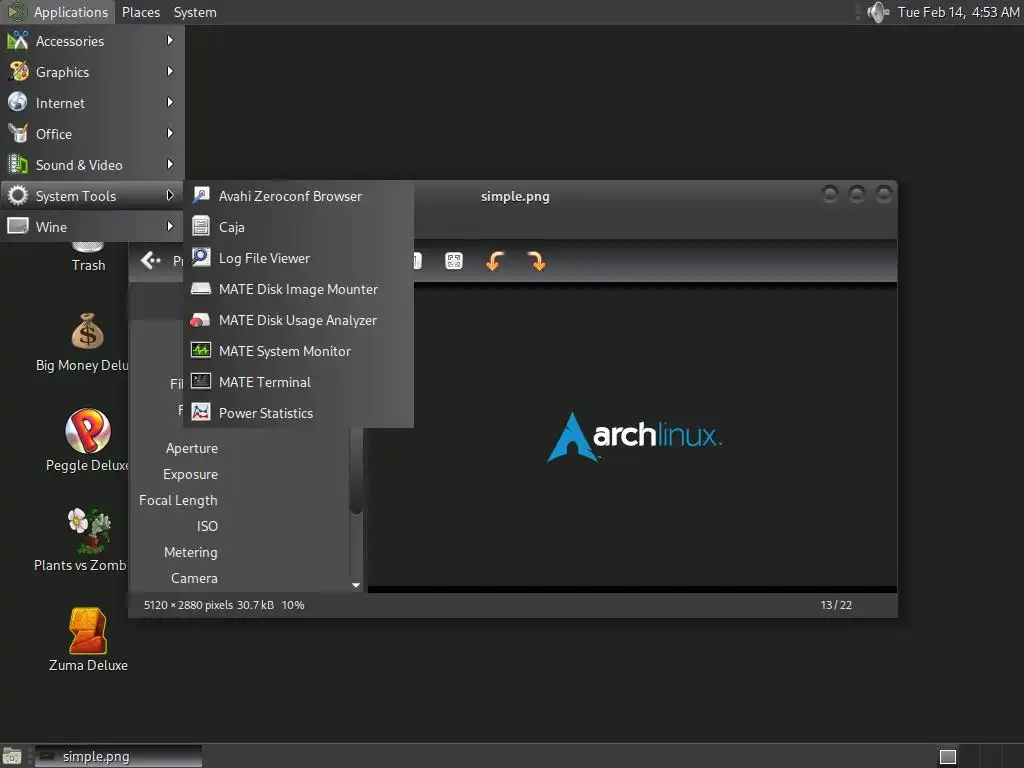Expand Graphics submenu arrow
Screen dimensions: 1024x768
click(170, 71)
